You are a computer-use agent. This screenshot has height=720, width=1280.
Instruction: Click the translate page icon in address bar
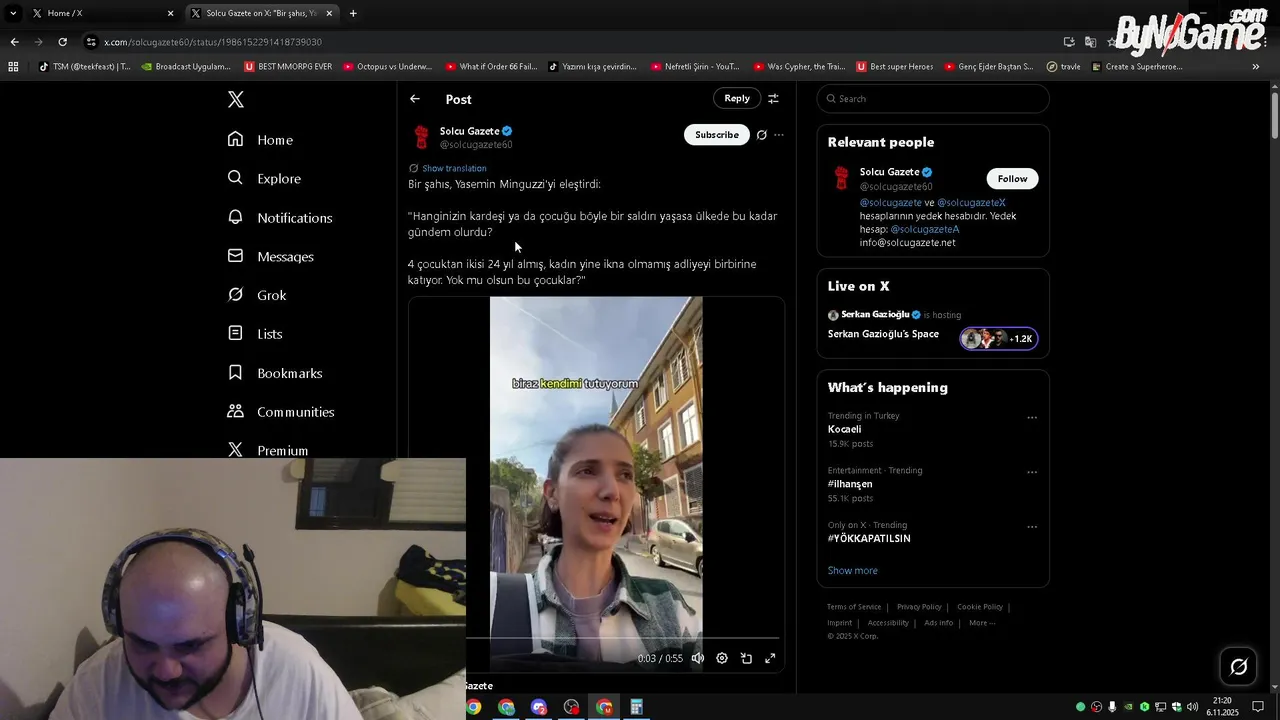click(x=1090, y=42)
